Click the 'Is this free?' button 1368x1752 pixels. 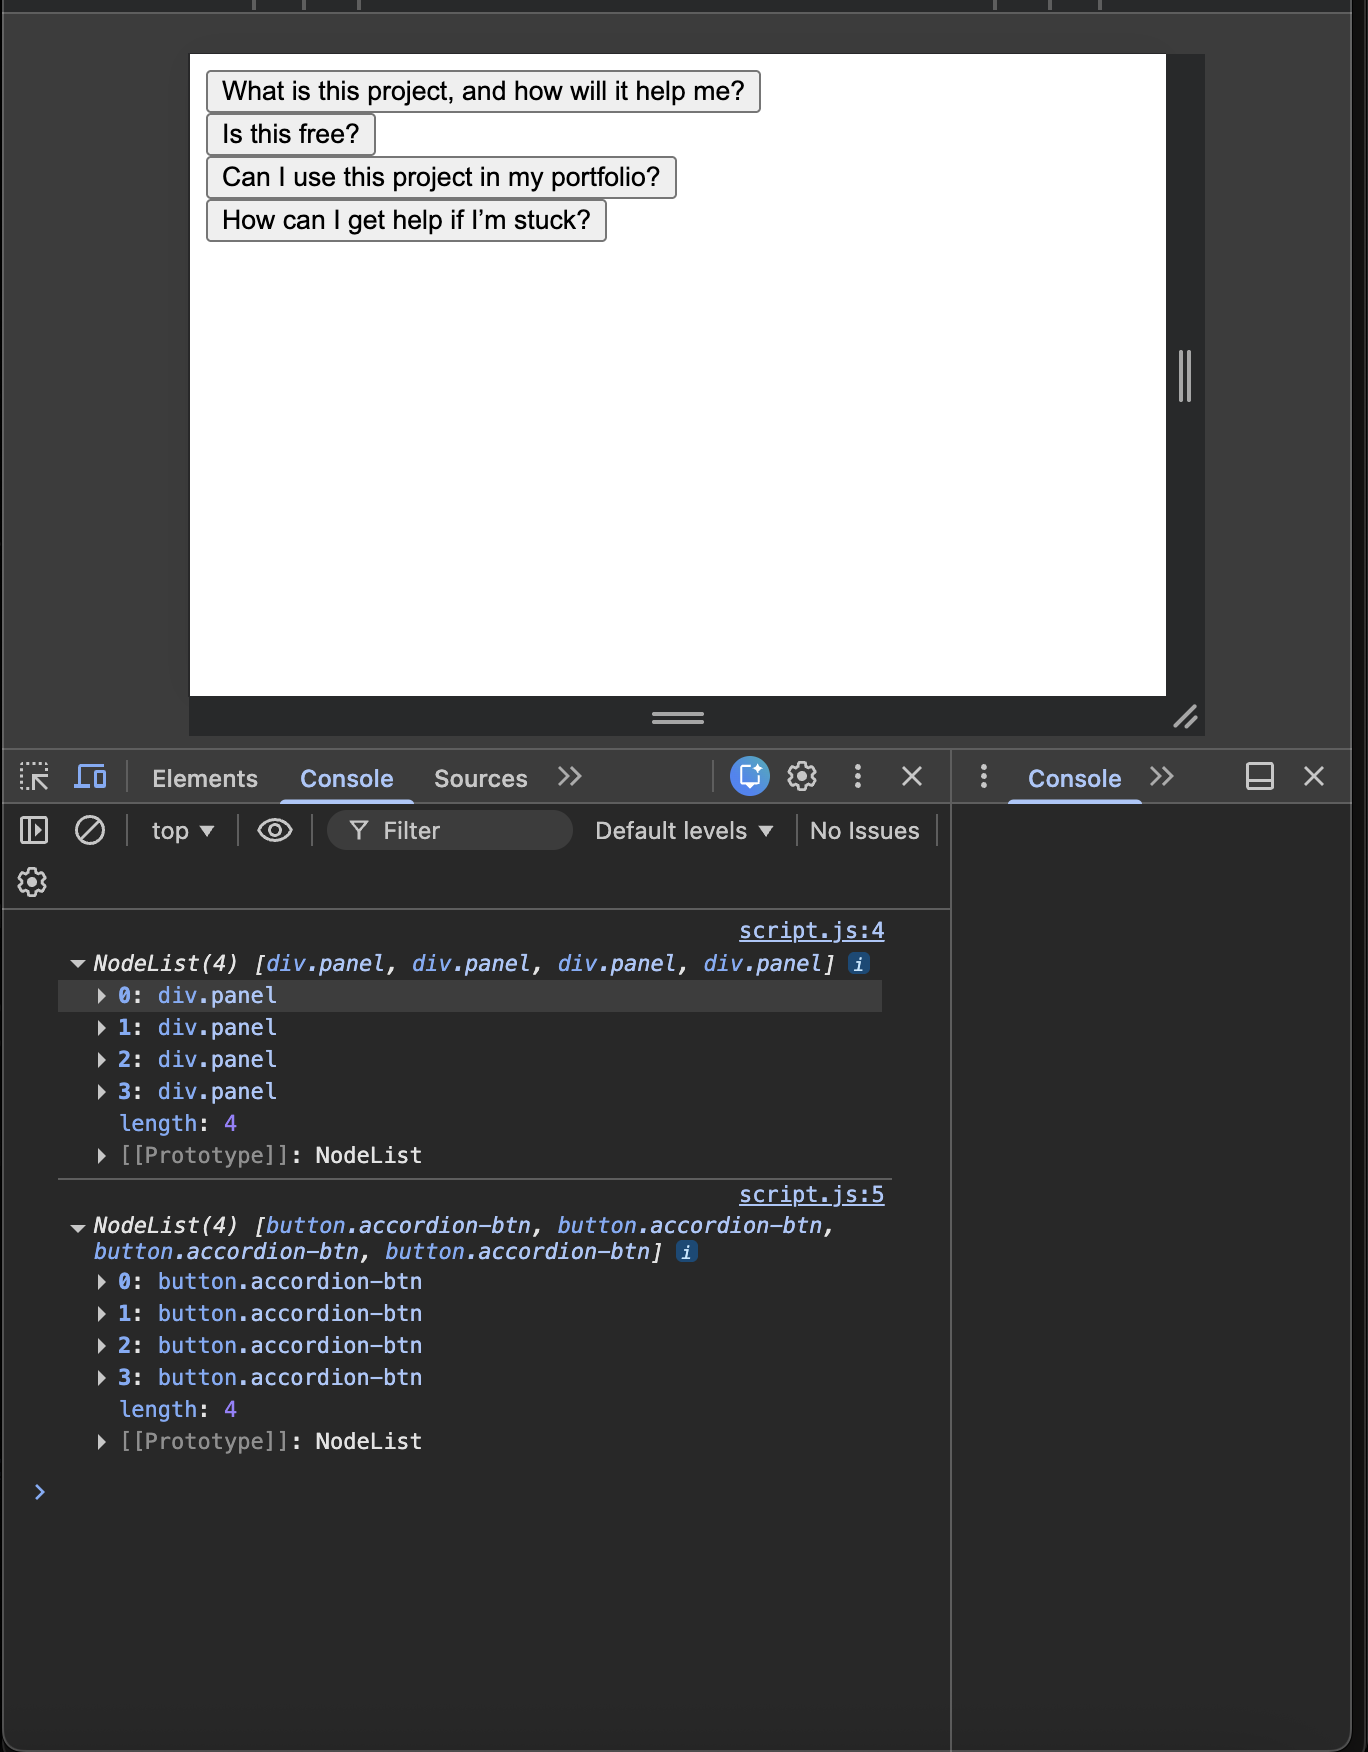pyautogui.click(x=290, y=134)
